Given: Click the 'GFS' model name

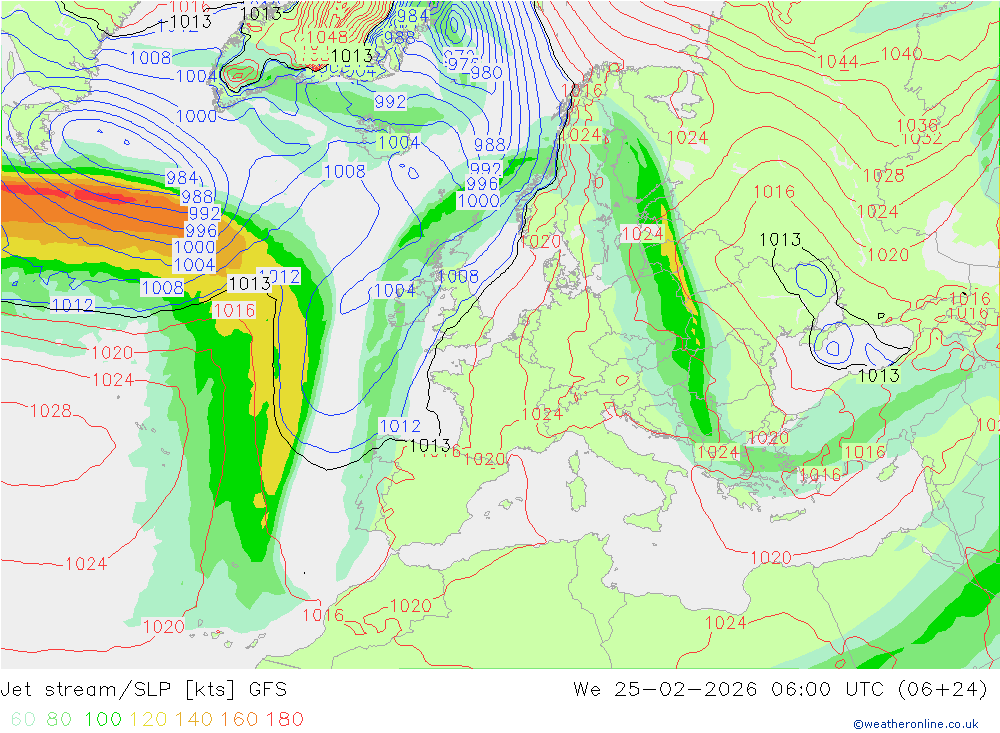Looking at the screenshot, I should (268, 690).
